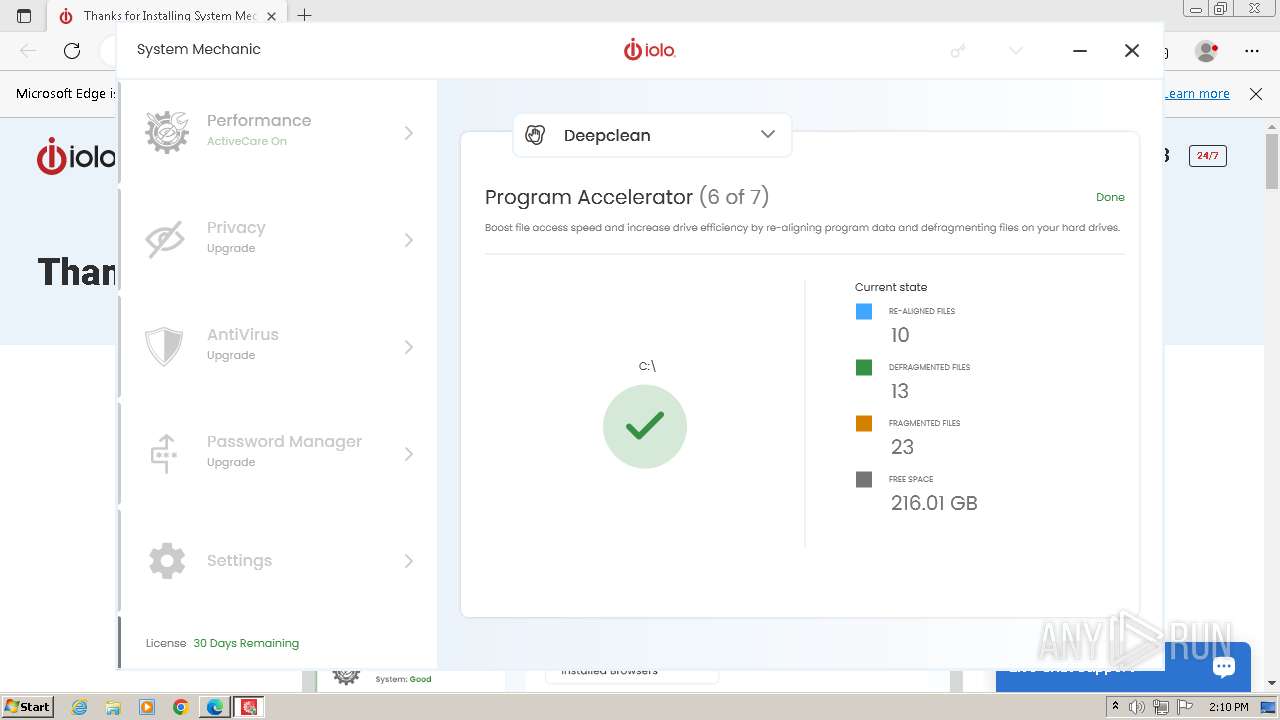Expand the Deepclean dropdown
This screenshot has height=720, width=1280.
point(767,134)
